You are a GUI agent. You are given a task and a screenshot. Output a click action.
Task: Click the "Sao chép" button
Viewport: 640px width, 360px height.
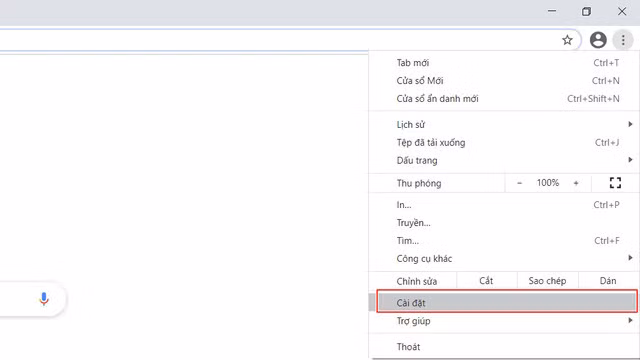coord(547,281)
